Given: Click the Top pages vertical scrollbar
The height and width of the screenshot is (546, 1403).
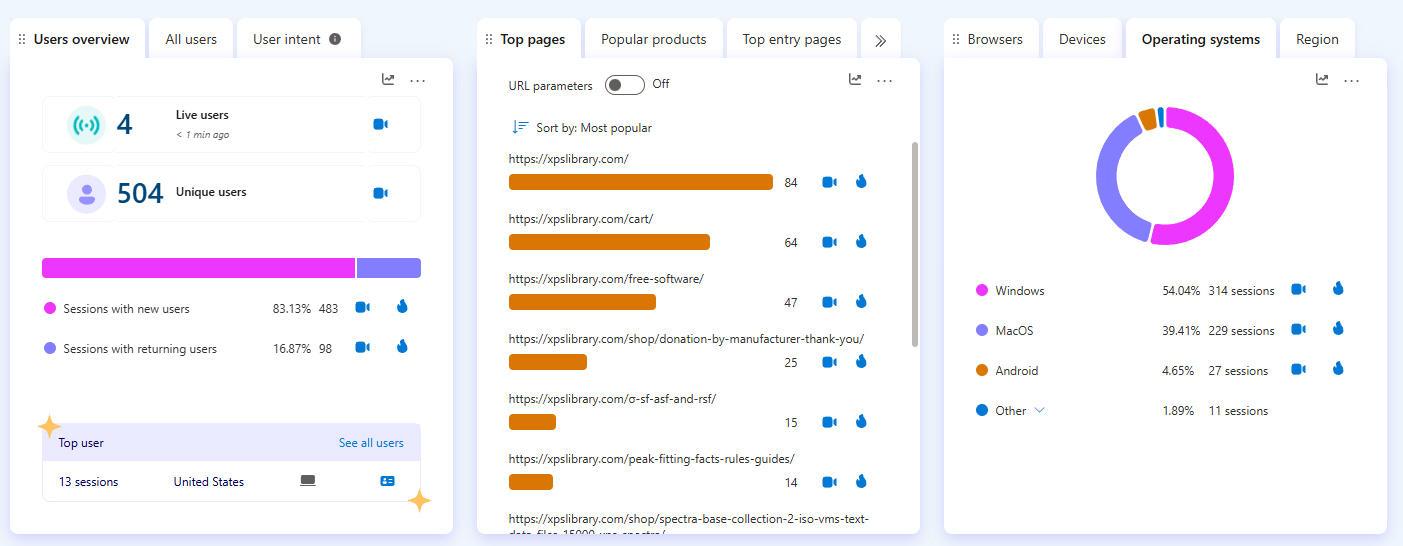Looking at the screenshot, I should [914, 245].
